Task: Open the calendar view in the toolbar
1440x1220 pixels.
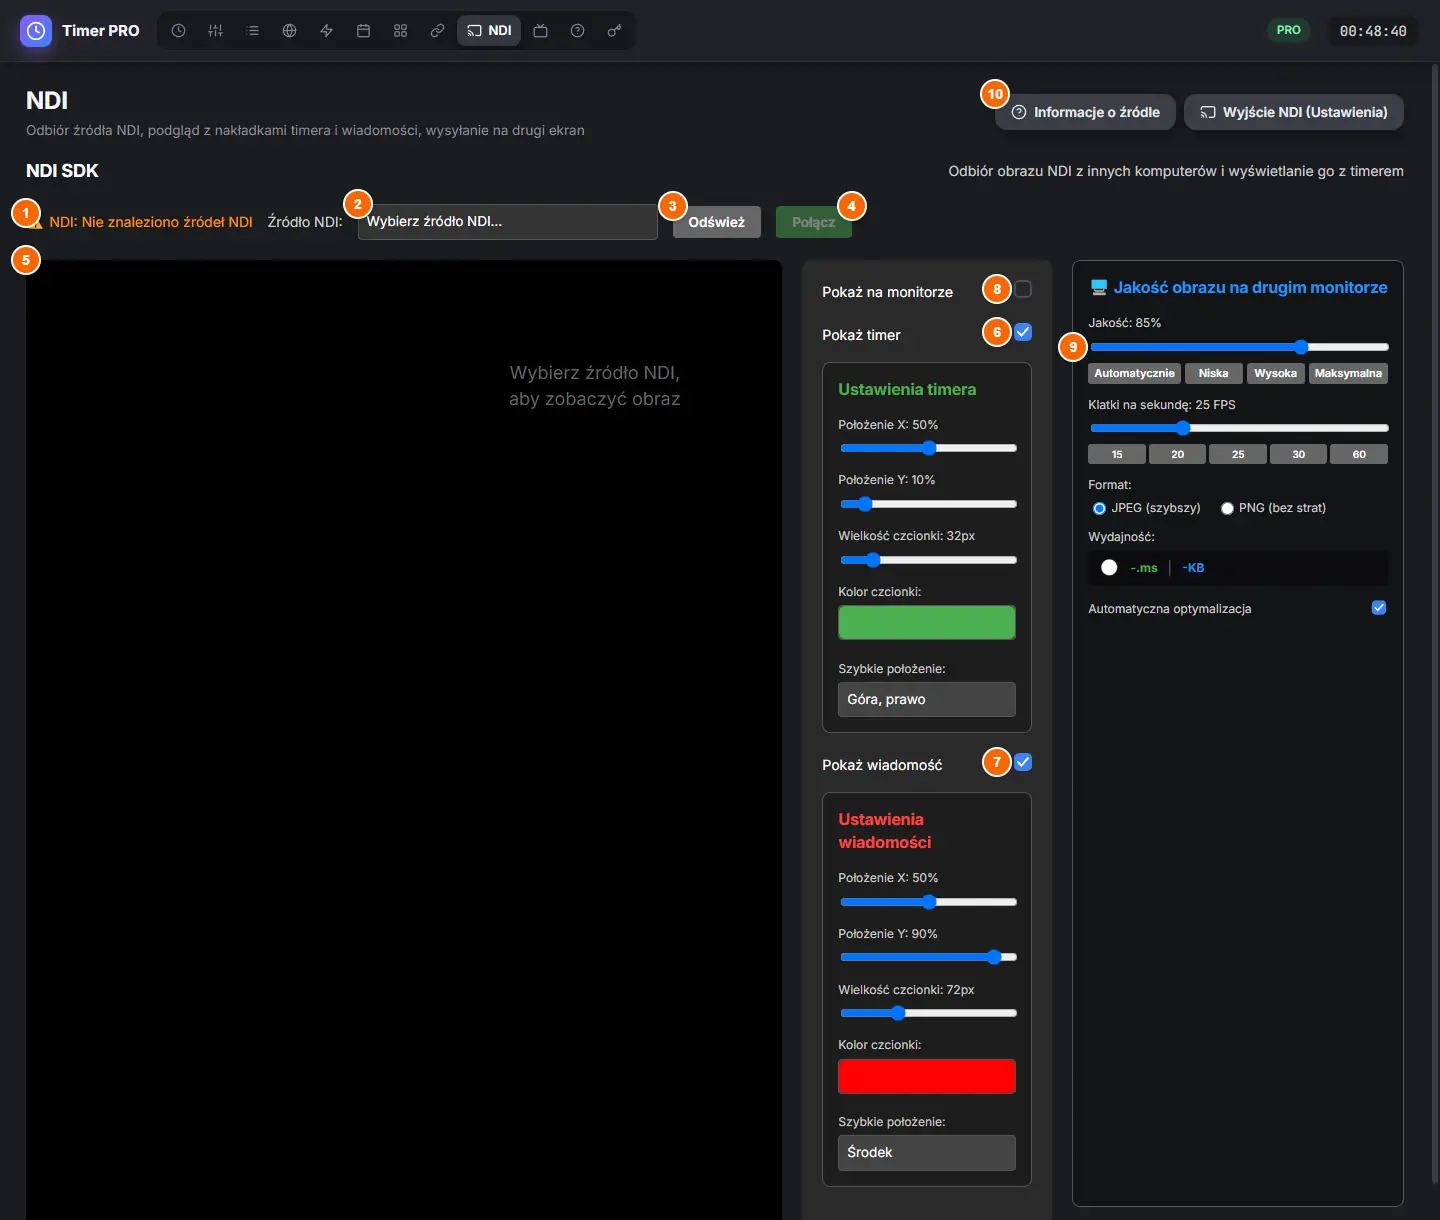Action: [363, 31]
